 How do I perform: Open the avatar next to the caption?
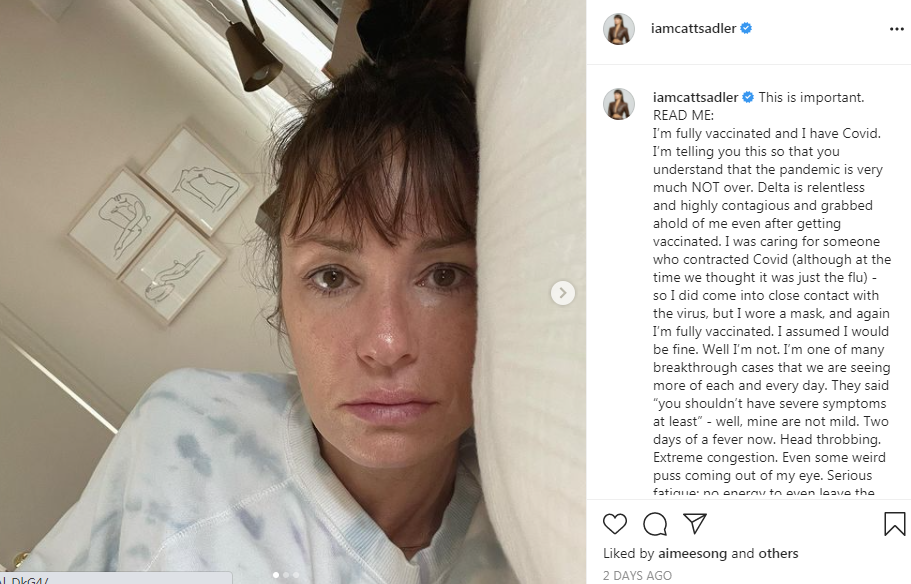pos(619,104)
